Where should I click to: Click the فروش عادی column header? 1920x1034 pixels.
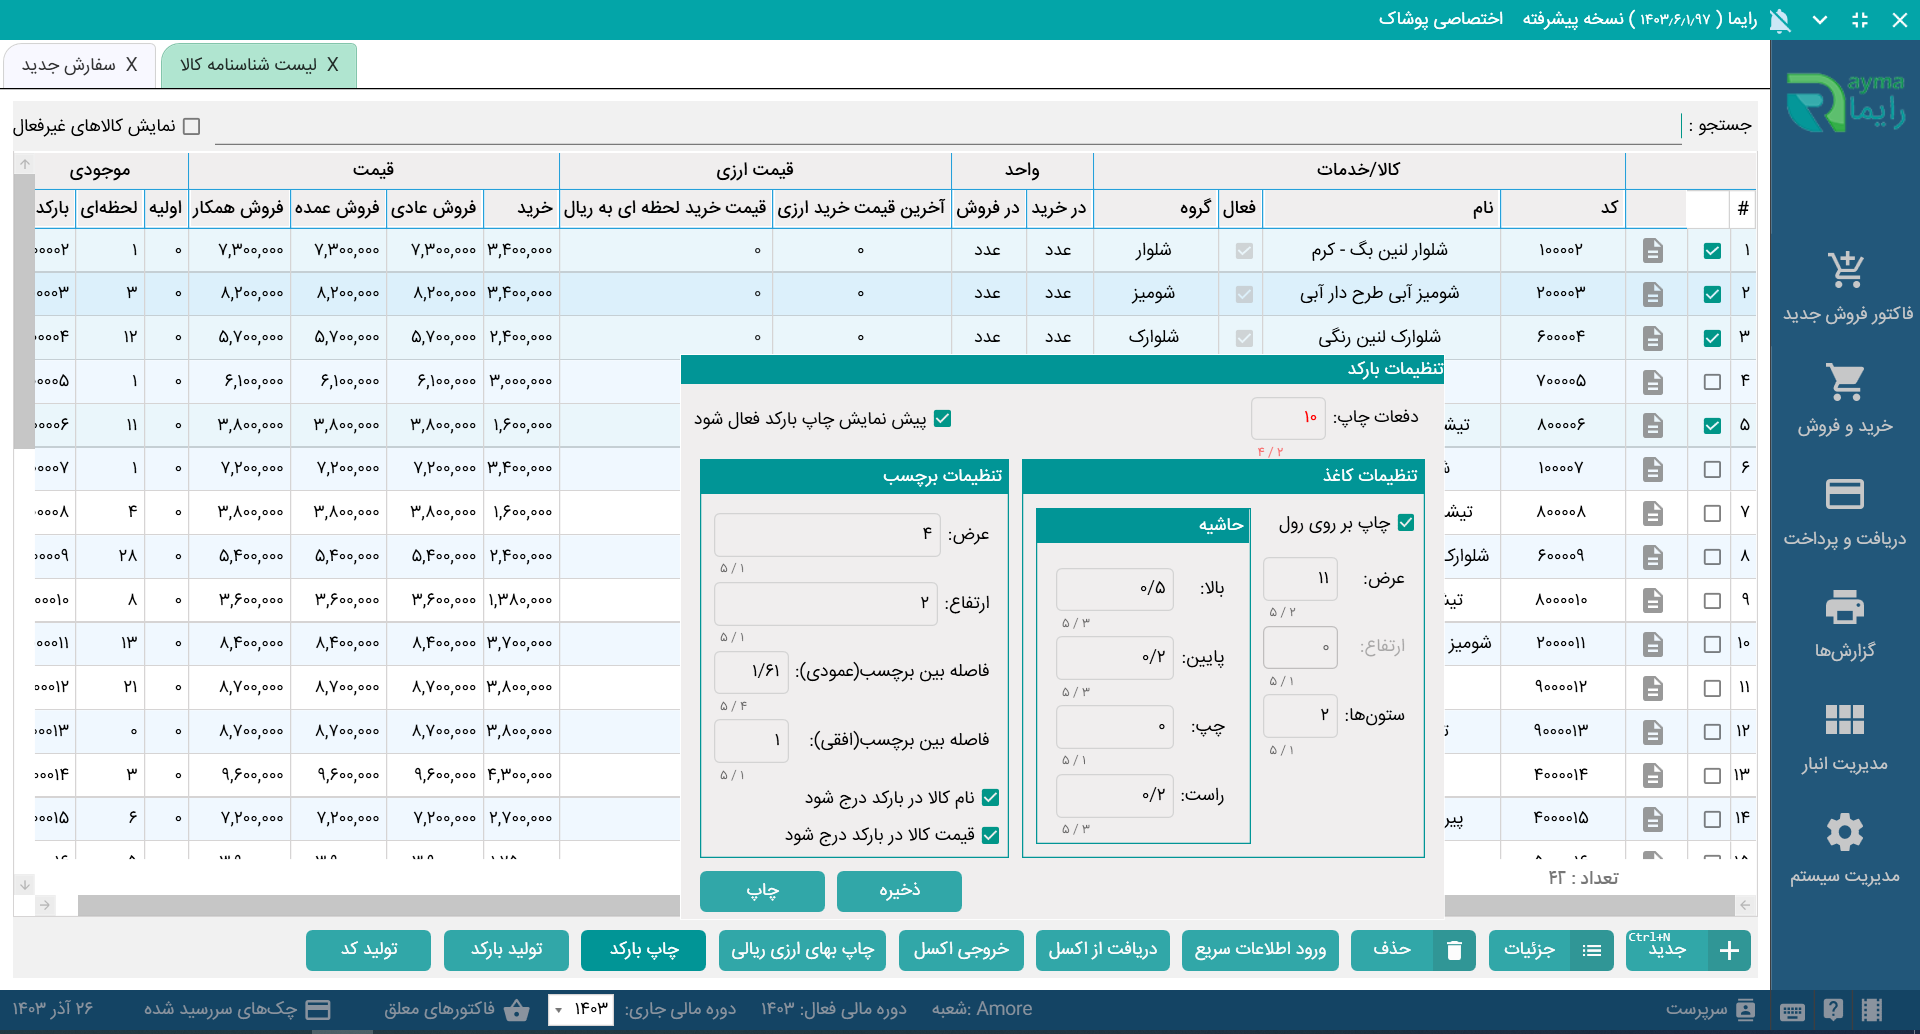(434, 208)
